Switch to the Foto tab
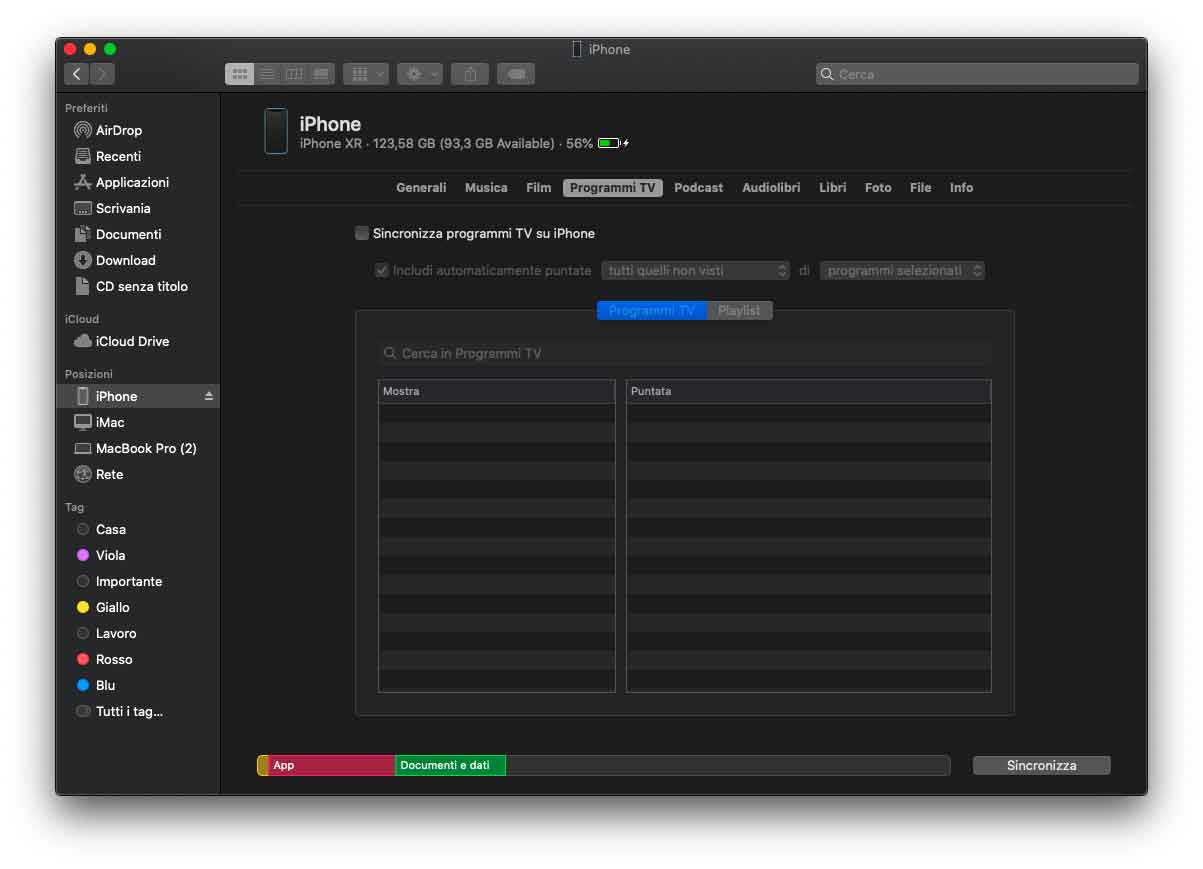 pyautogui.click(x=878, y=187)
